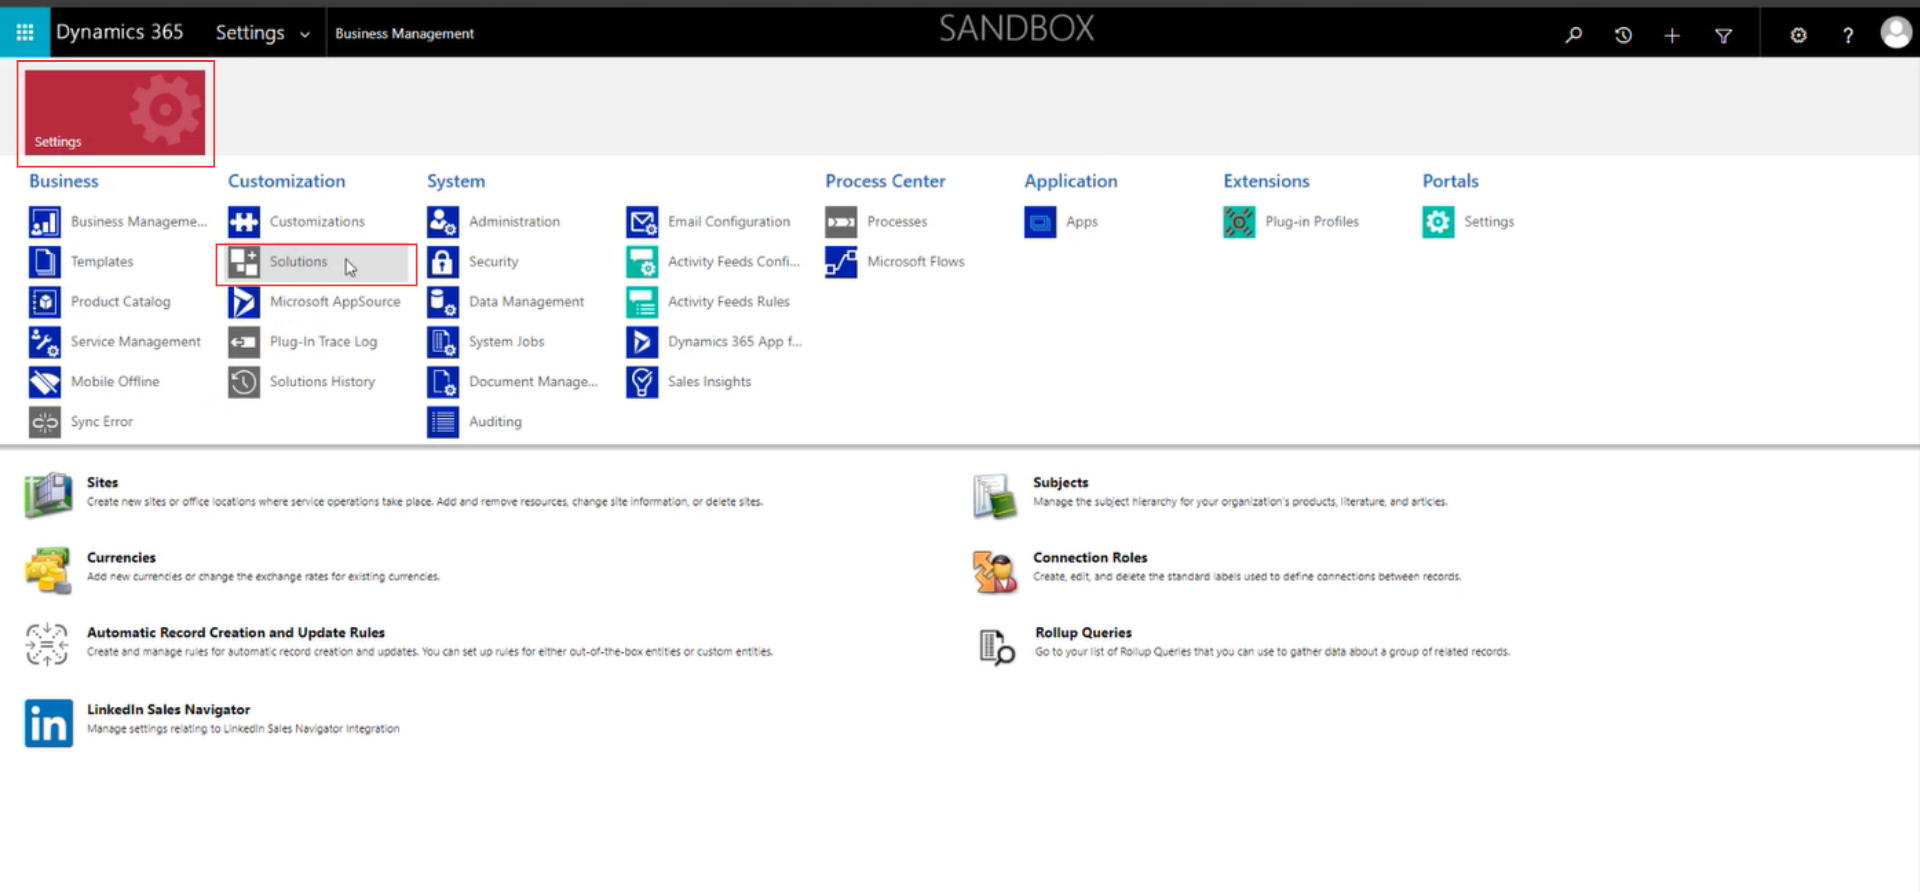Click the Security lock icon
This screenshot has width=1920, height=892.
[x=443, y=262]
